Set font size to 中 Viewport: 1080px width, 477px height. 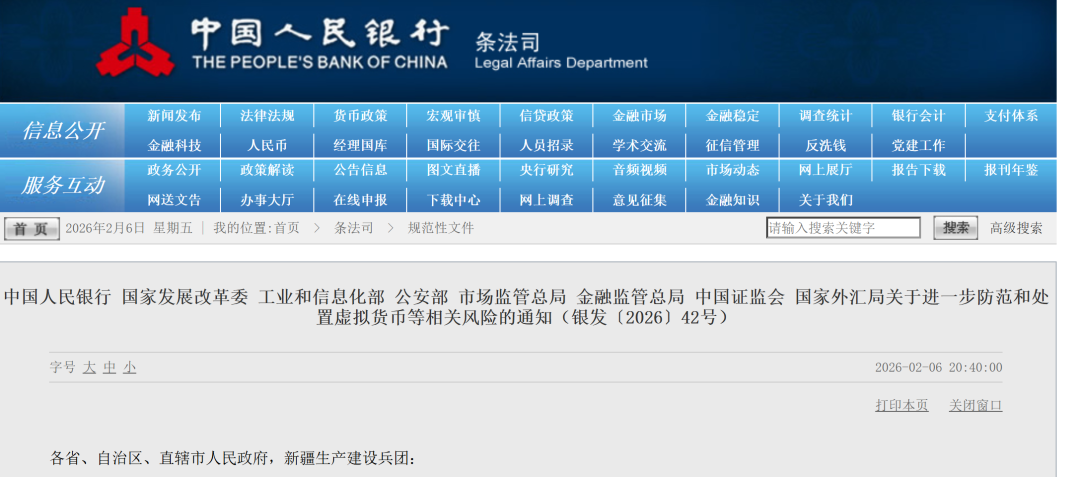110,368
